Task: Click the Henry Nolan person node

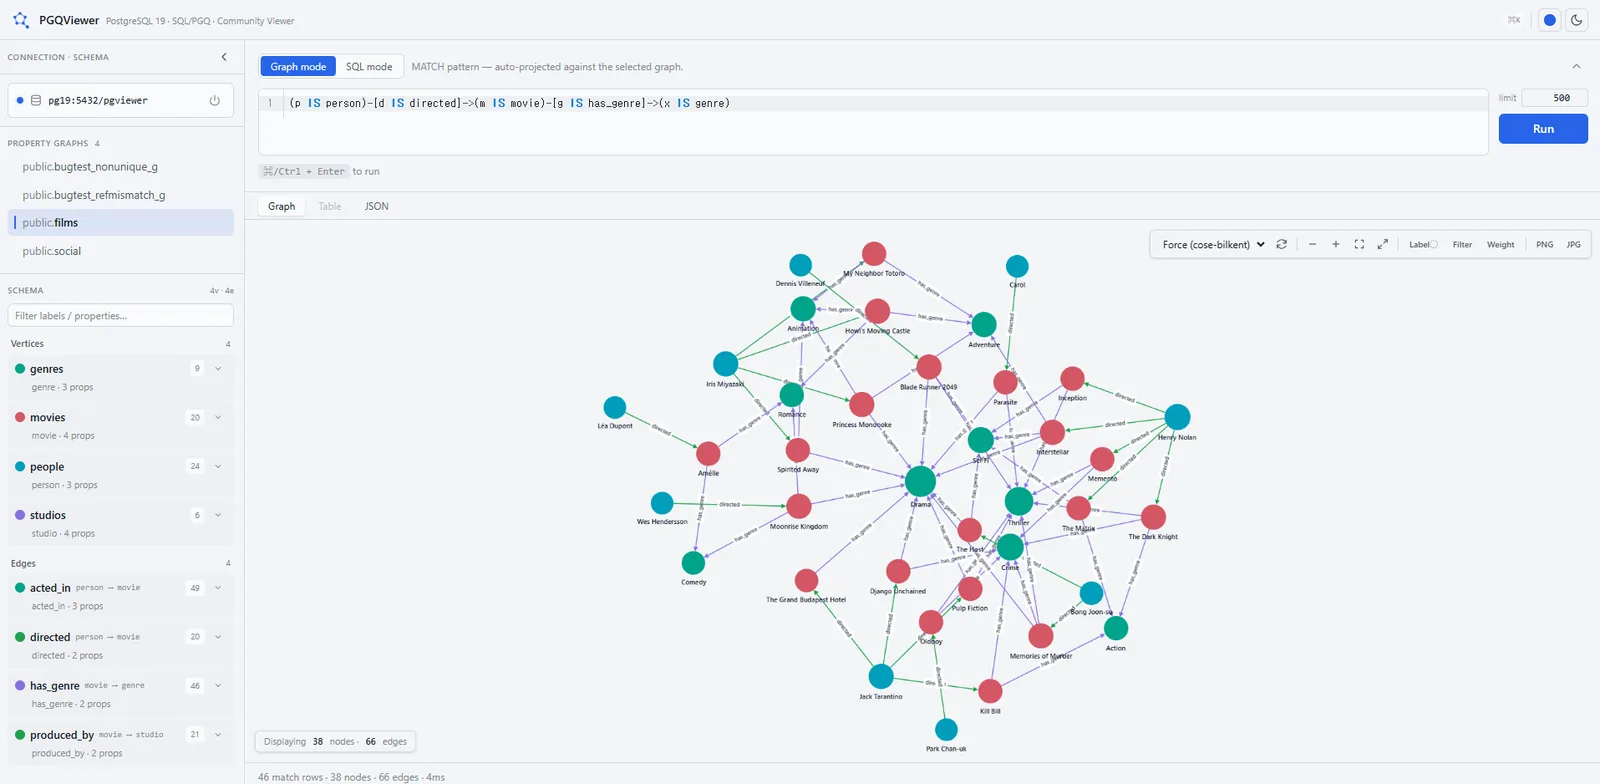Action: click(x=1178, y=417)
